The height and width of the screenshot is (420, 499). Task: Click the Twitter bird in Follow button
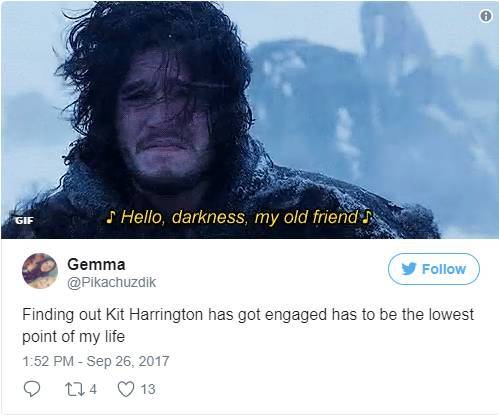point(409,269)
